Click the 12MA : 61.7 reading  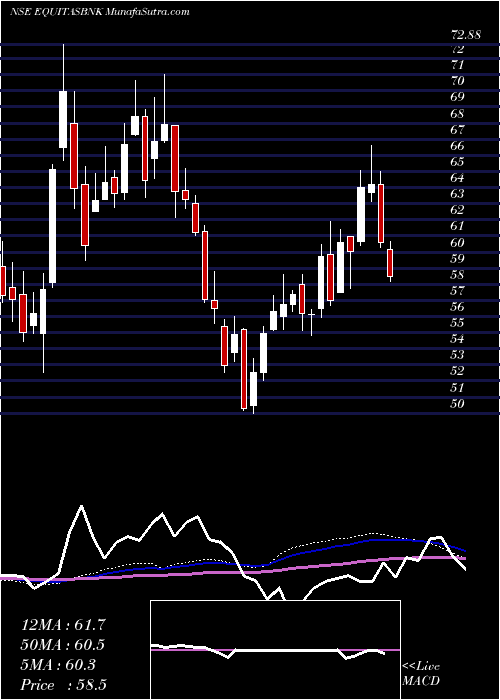click(63, 625)
